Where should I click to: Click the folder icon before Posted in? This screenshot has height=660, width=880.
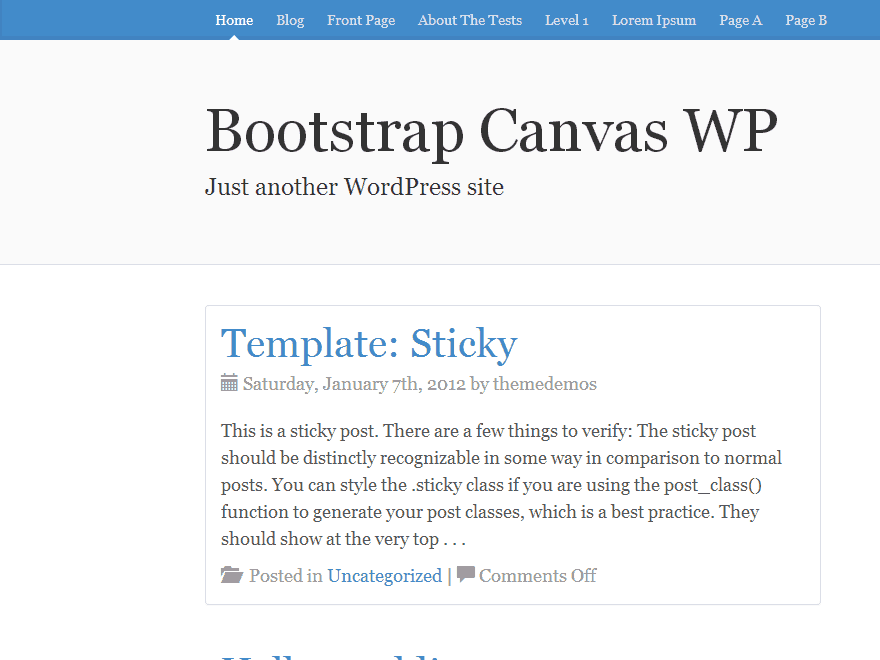point(231,574)
